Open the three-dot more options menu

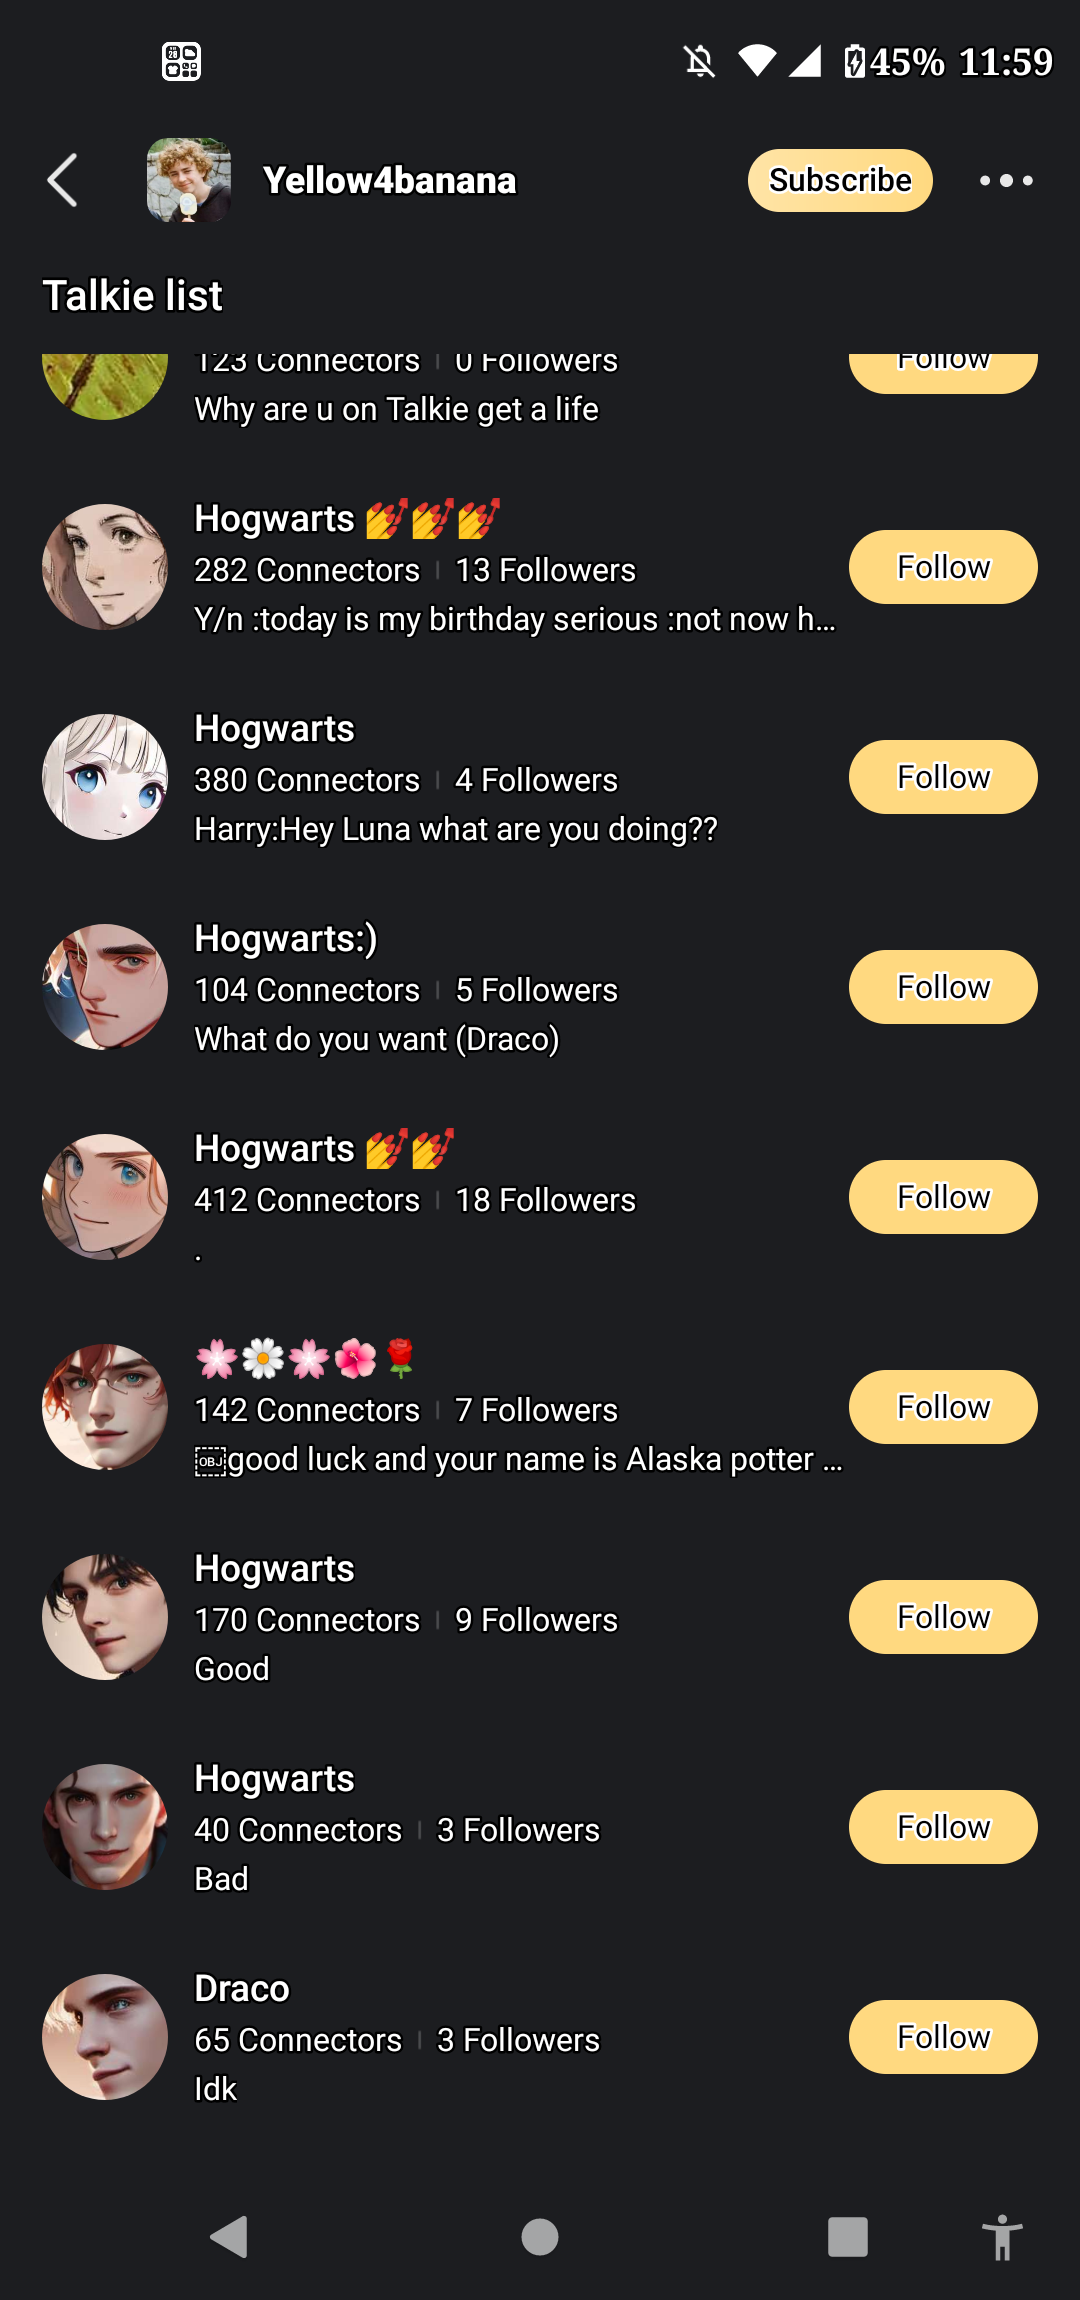pos(1006,181)
